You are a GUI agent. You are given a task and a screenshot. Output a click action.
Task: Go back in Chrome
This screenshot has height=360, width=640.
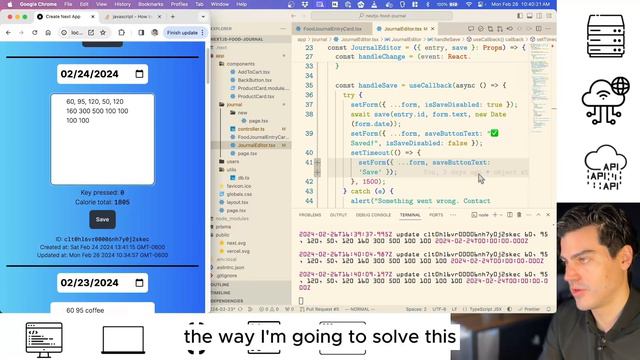(9, 33)
